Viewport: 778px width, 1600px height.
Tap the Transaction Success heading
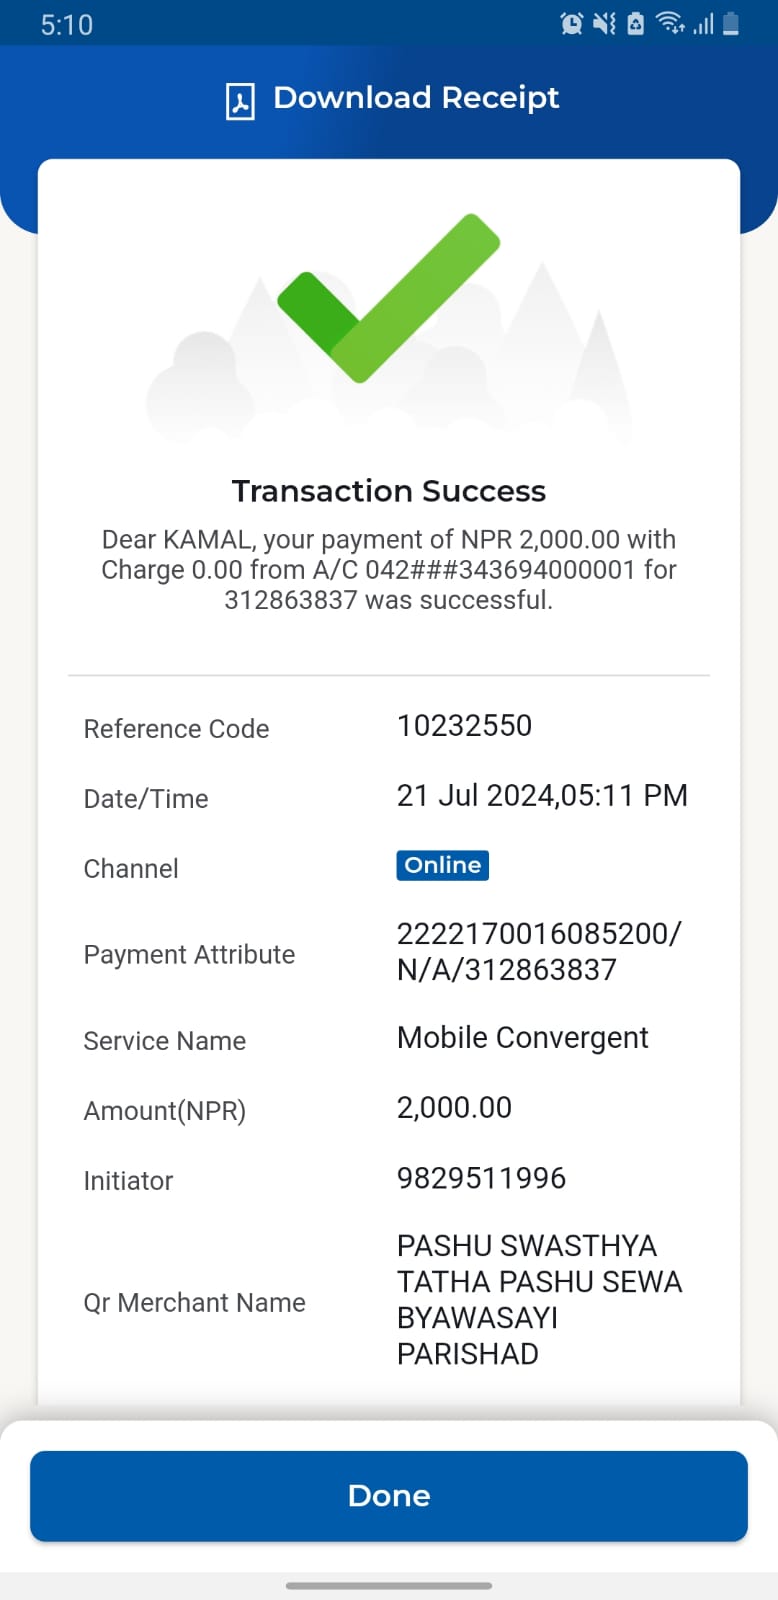pos(389,491)
